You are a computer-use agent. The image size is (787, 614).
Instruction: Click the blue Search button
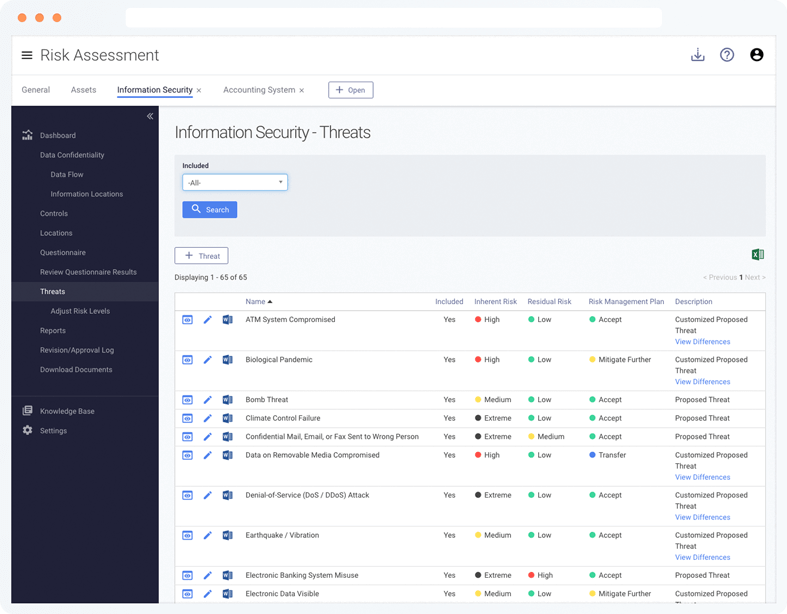click(210, 209)
